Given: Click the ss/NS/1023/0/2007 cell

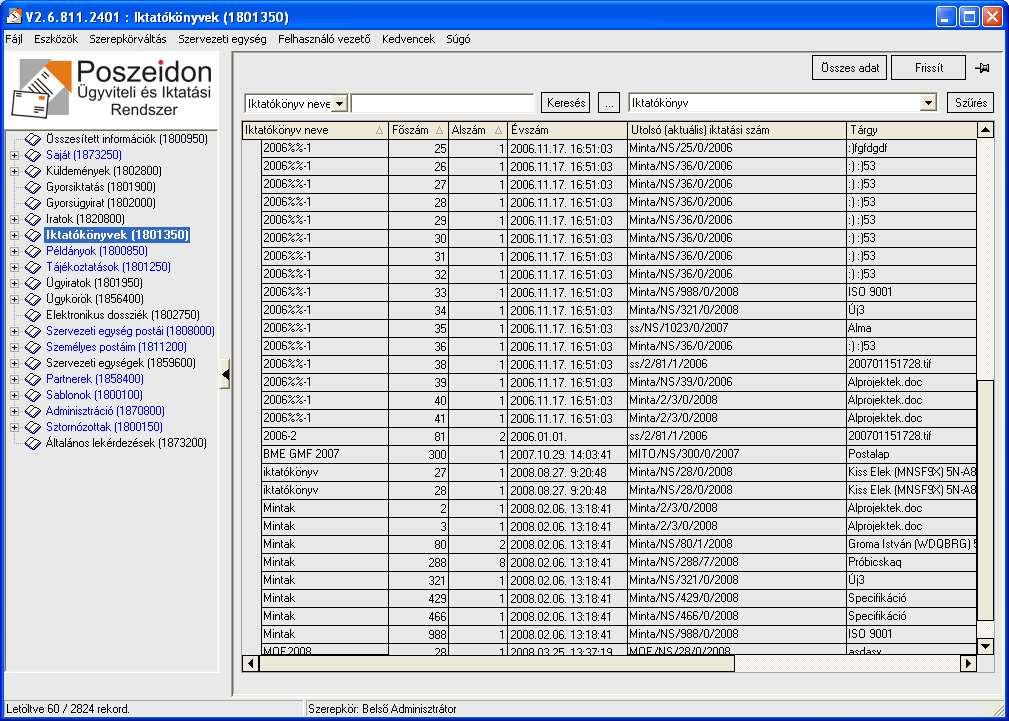Looking at the screenshot, I should point(737,328).
